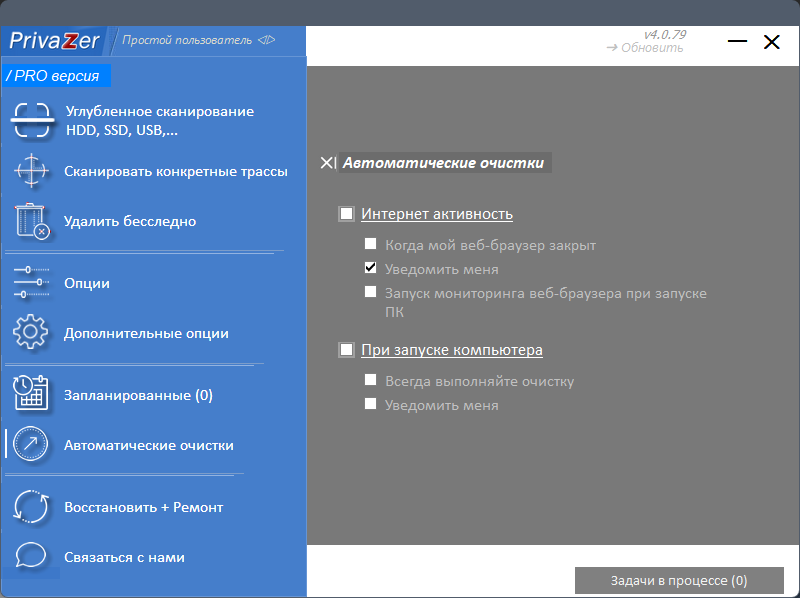Click the Автоматические очистки panel title
This screenshot has width=800, height=598.
[x=443, y=163]
